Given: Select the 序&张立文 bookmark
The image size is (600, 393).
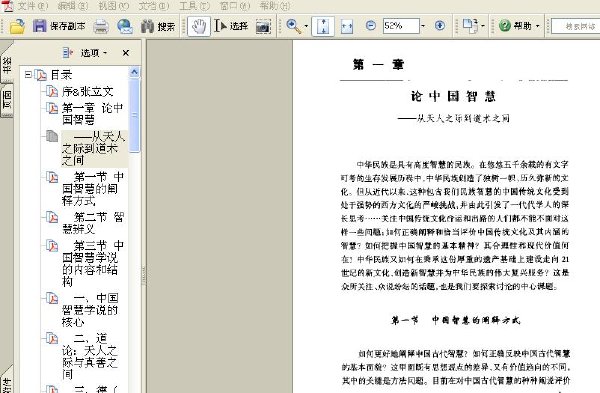Looking at the screenshot, I should (88, 91).
